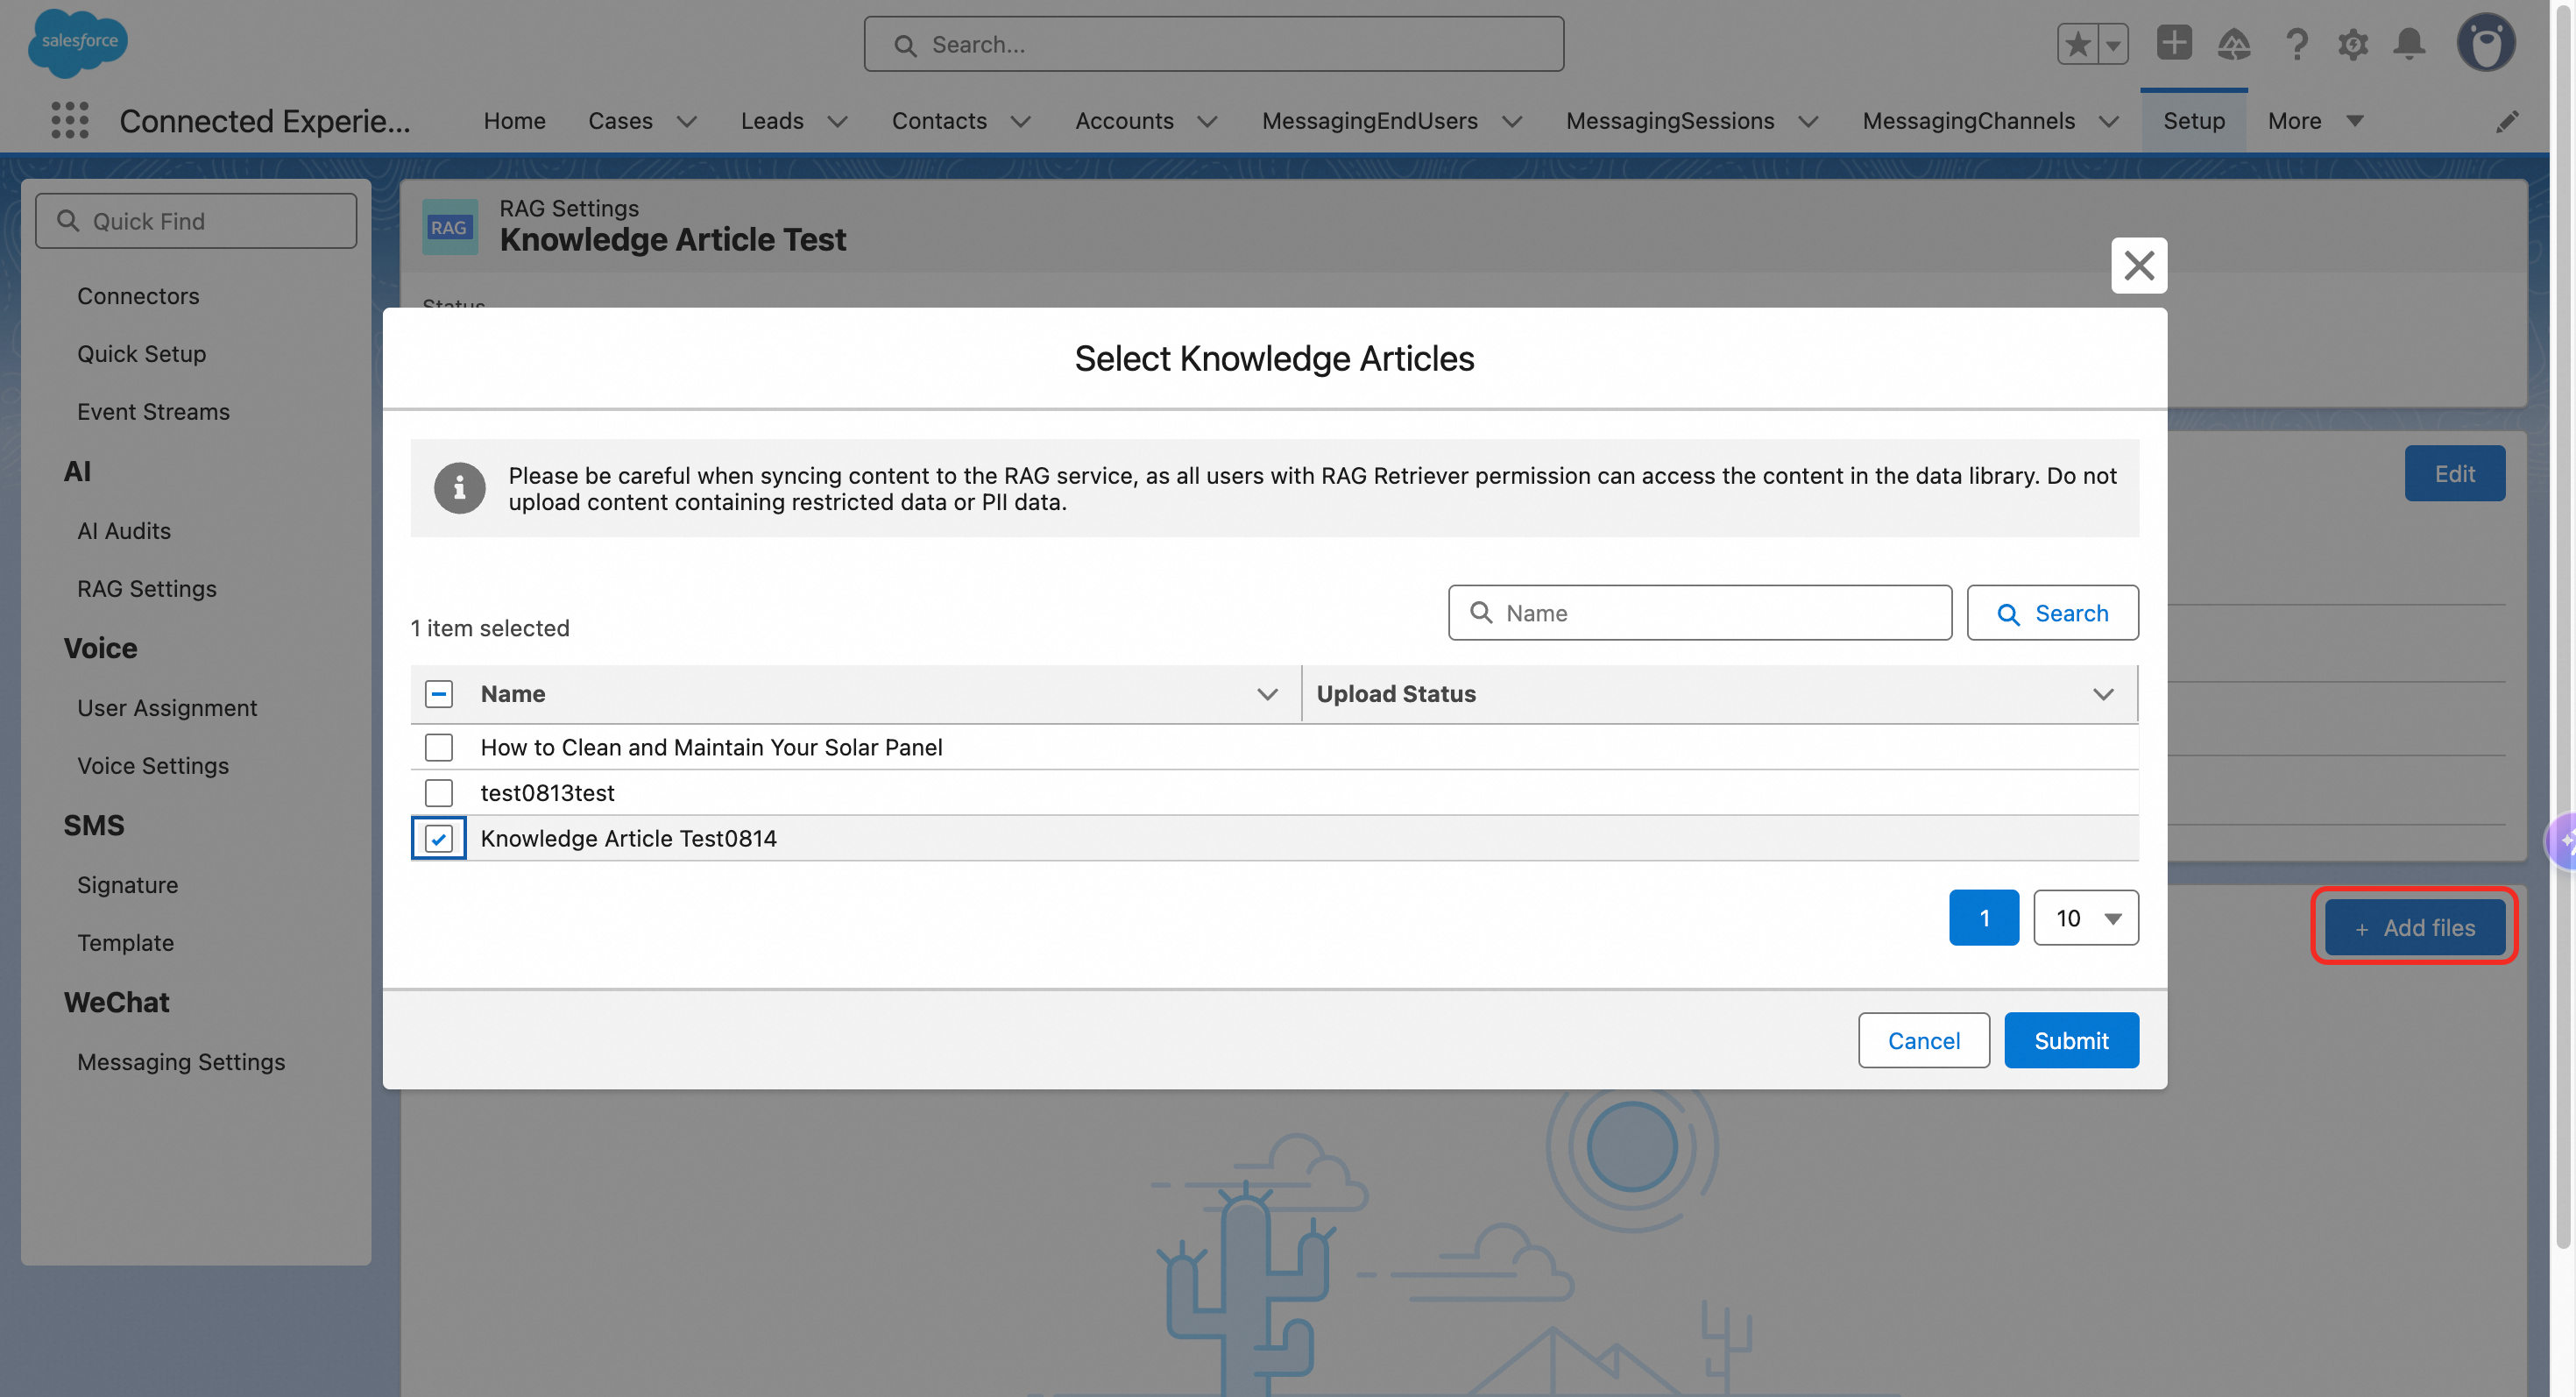Viewport: 2576px width, 1397px height.
Task: Expand the Leads tab dropdown chevron
Action: pyautogui.click(x=838, y=121)
